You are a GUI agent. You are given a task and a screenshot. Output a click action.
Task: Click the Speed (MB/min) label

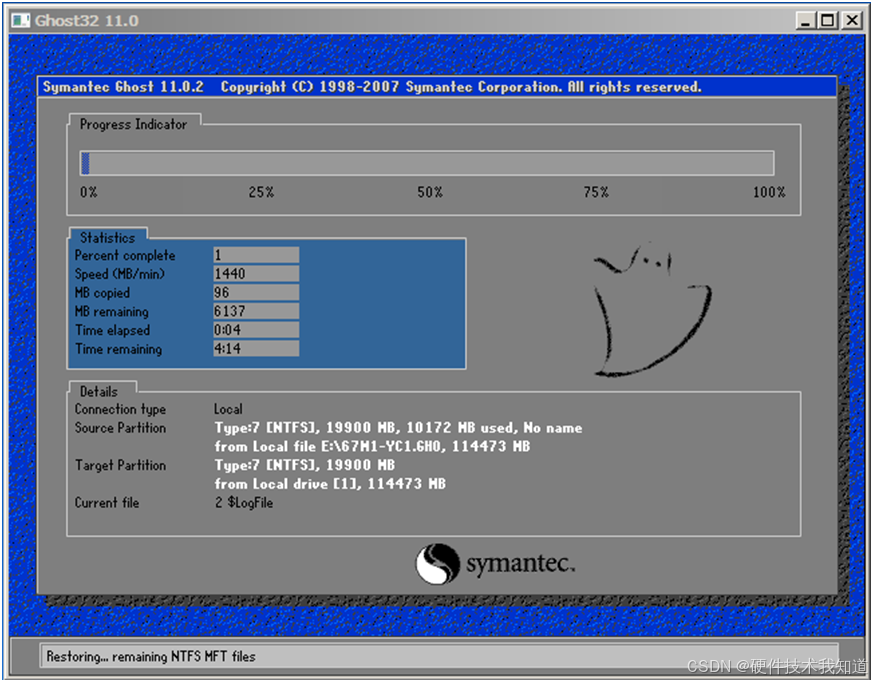click(x=120, y=274)
